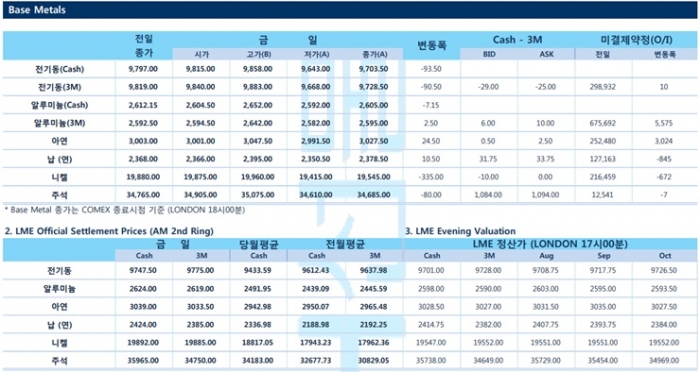The height and width of the screenshot is (372, 700).
Task: Select the change value -335.00
Action: (431, 177)
